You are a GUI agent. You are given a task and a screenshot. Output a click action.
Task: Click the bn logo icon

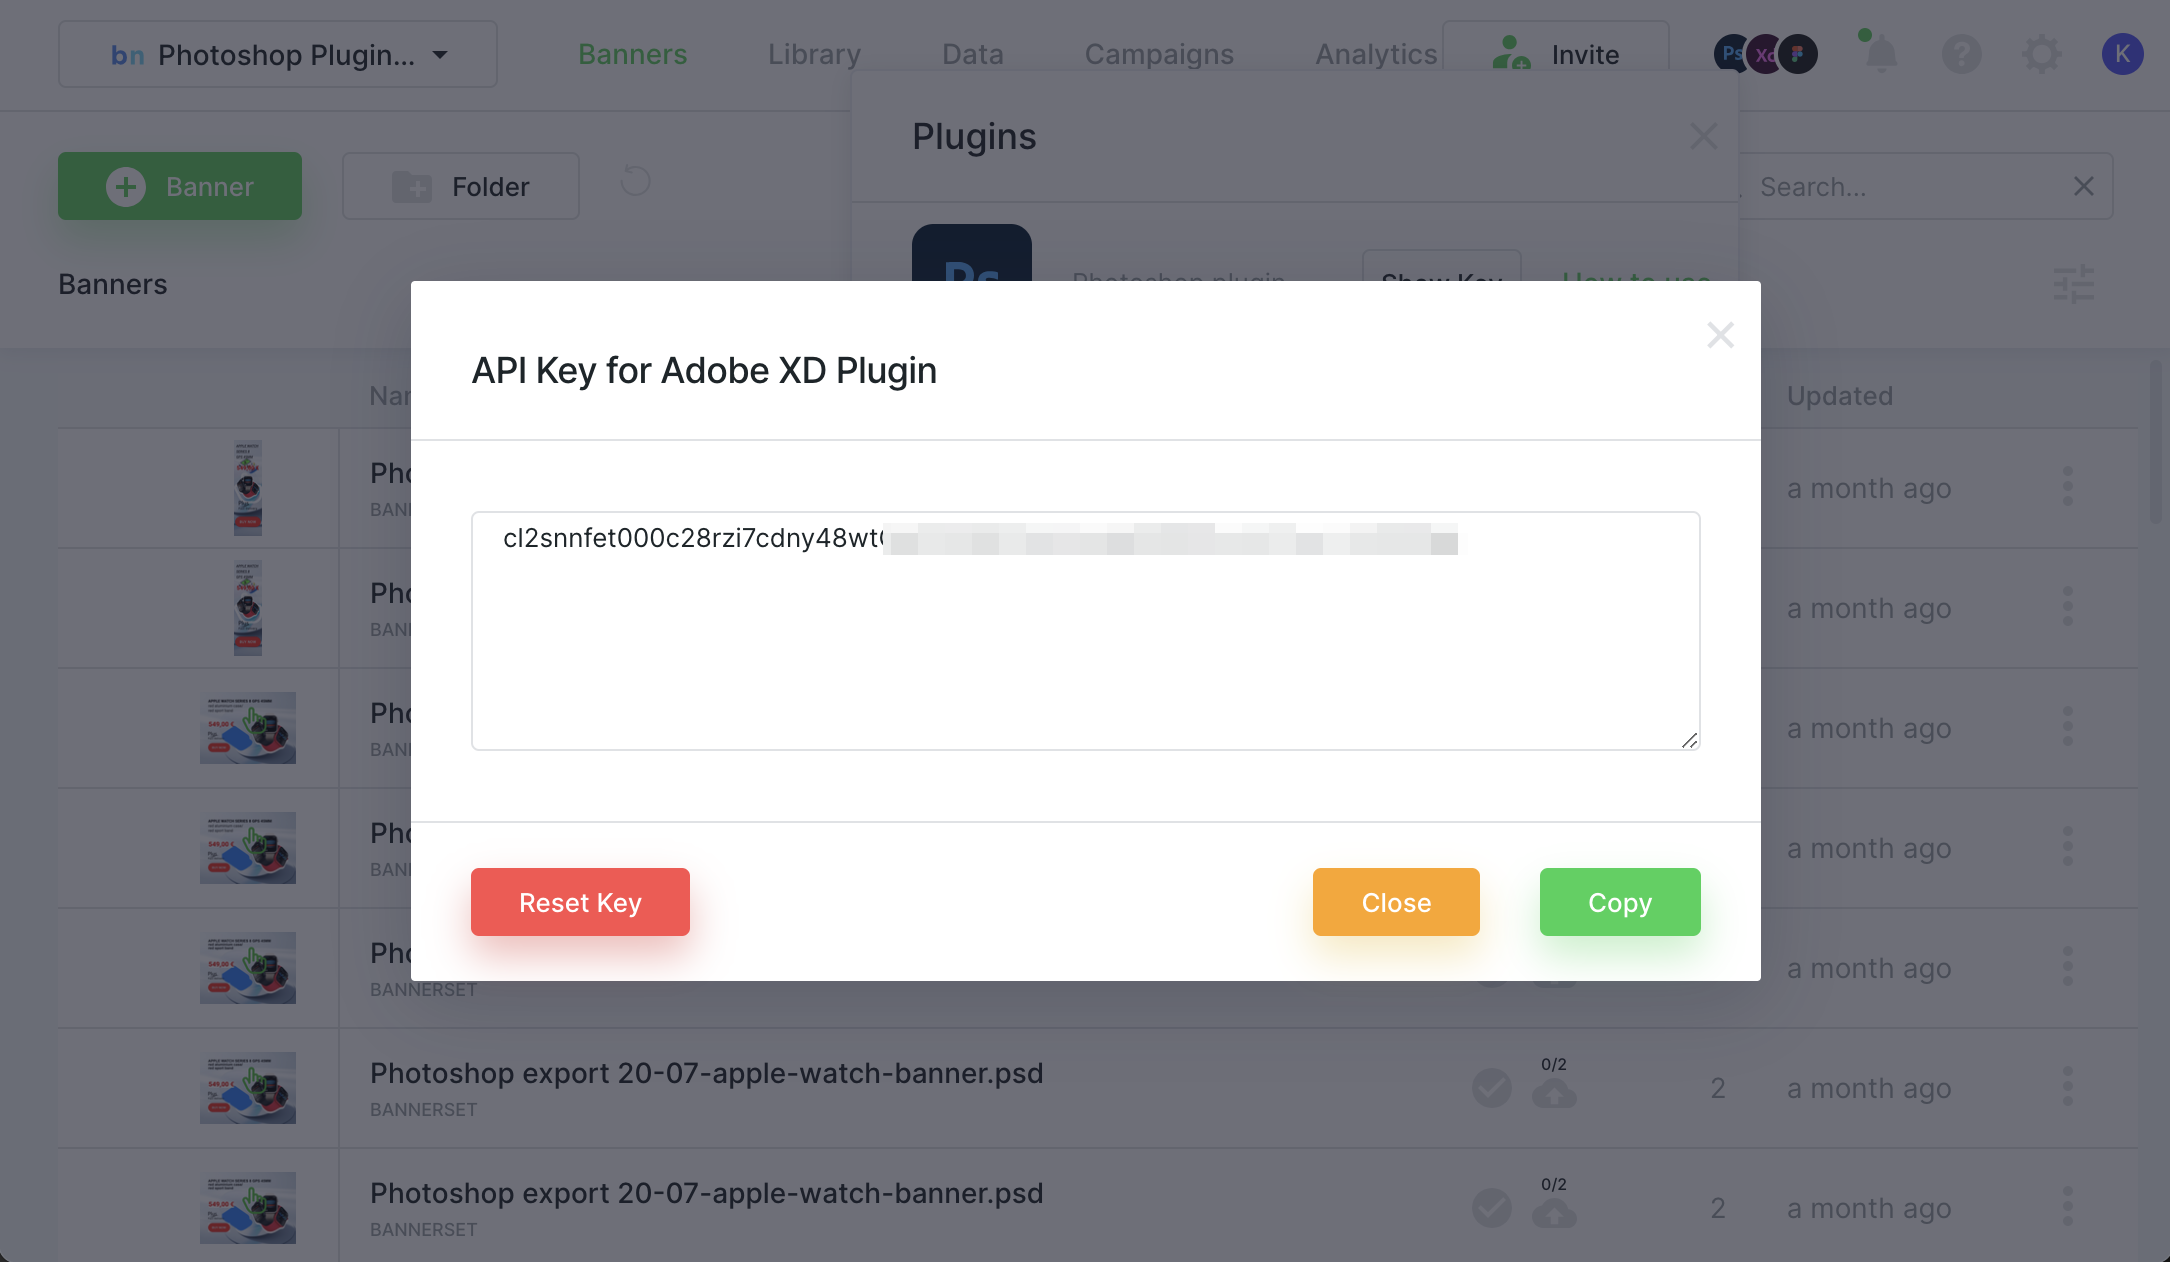point(127,55)
